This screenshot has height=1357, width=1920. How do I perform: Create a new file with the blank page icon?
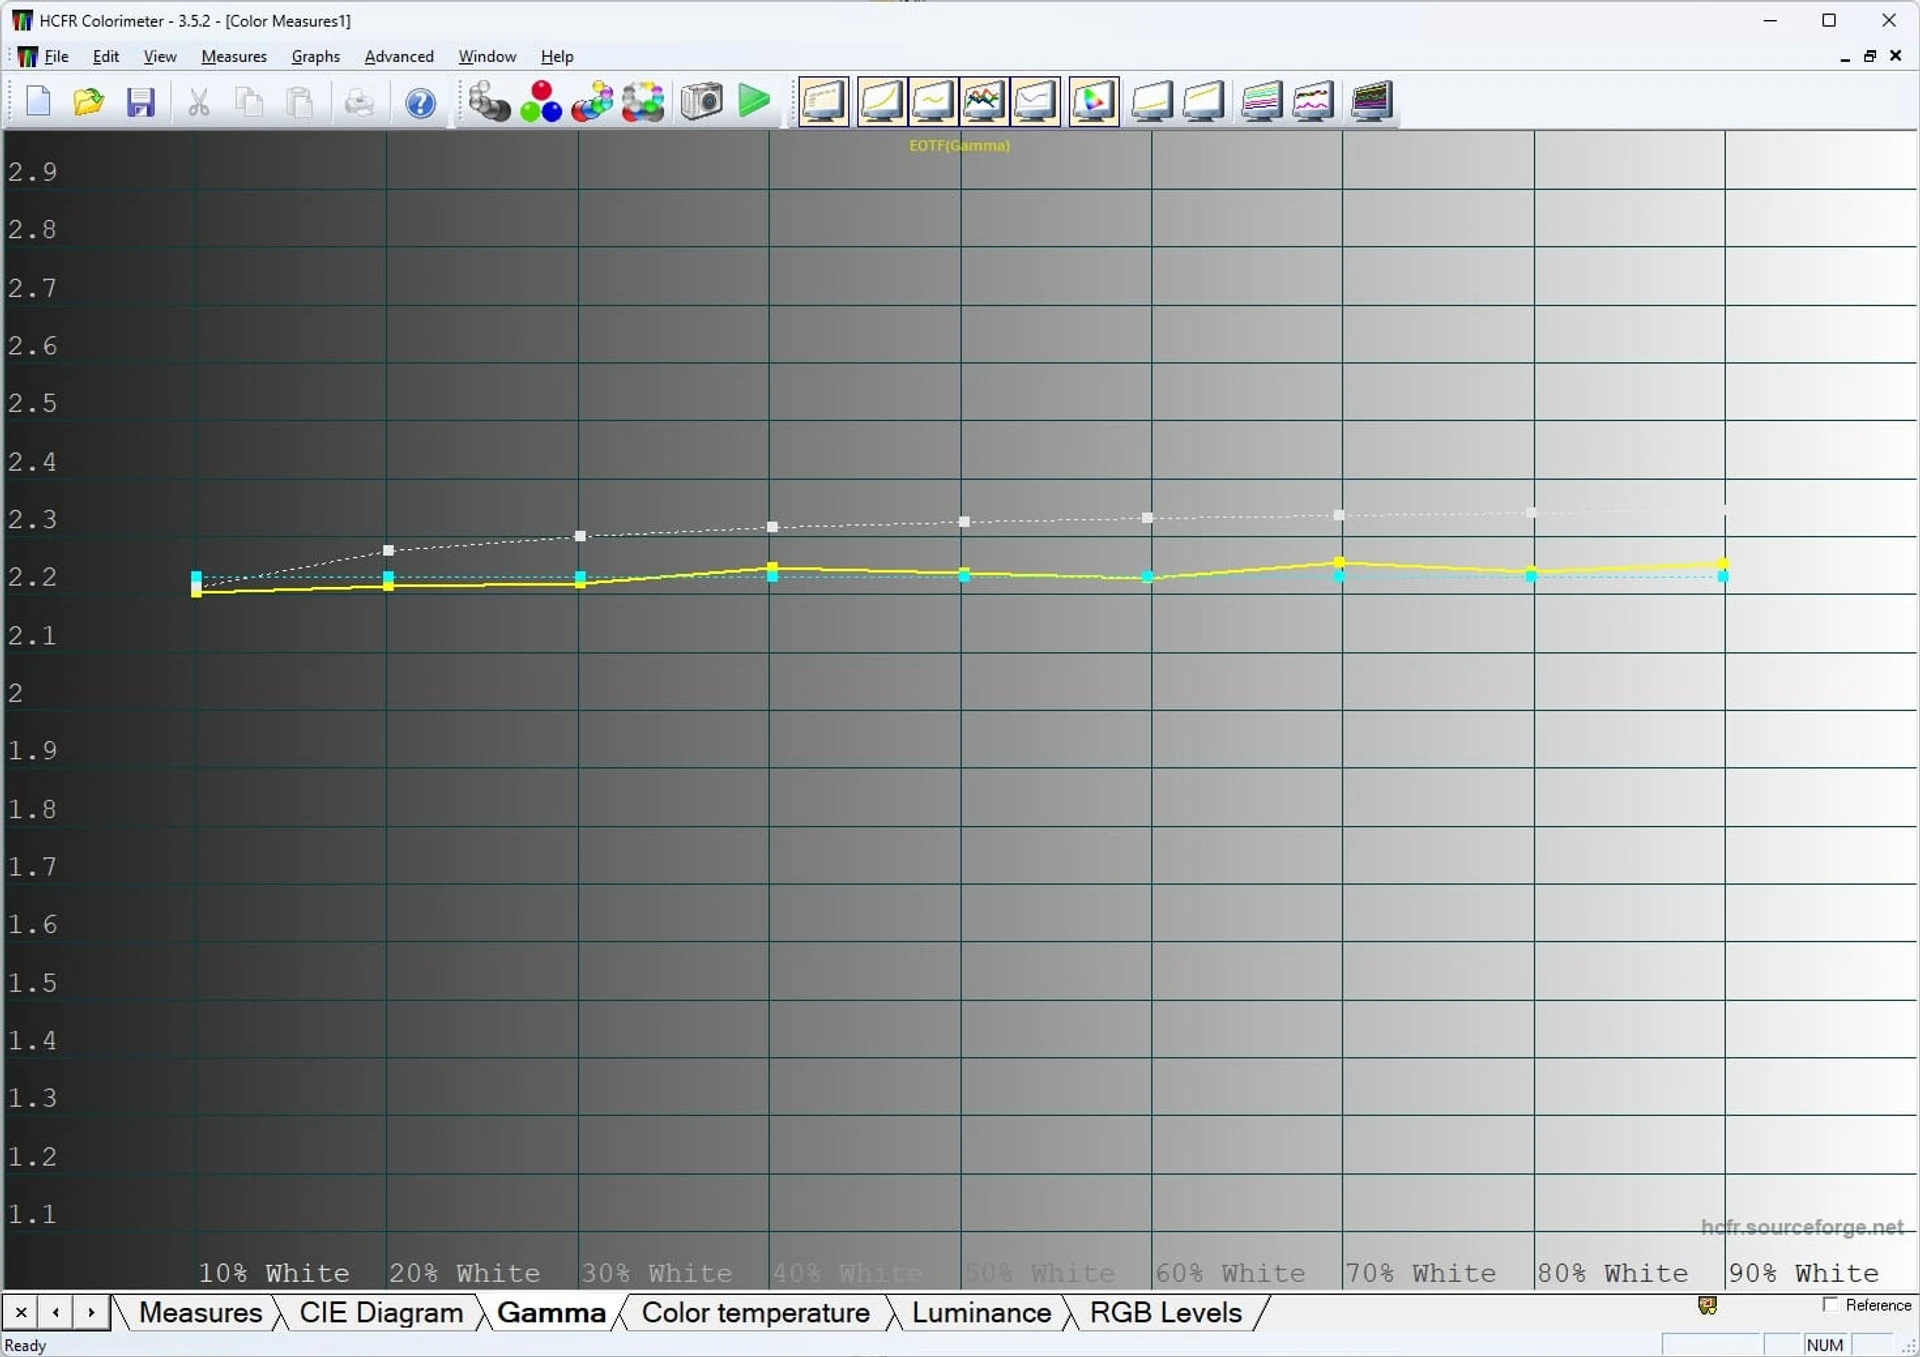point(38,102)
